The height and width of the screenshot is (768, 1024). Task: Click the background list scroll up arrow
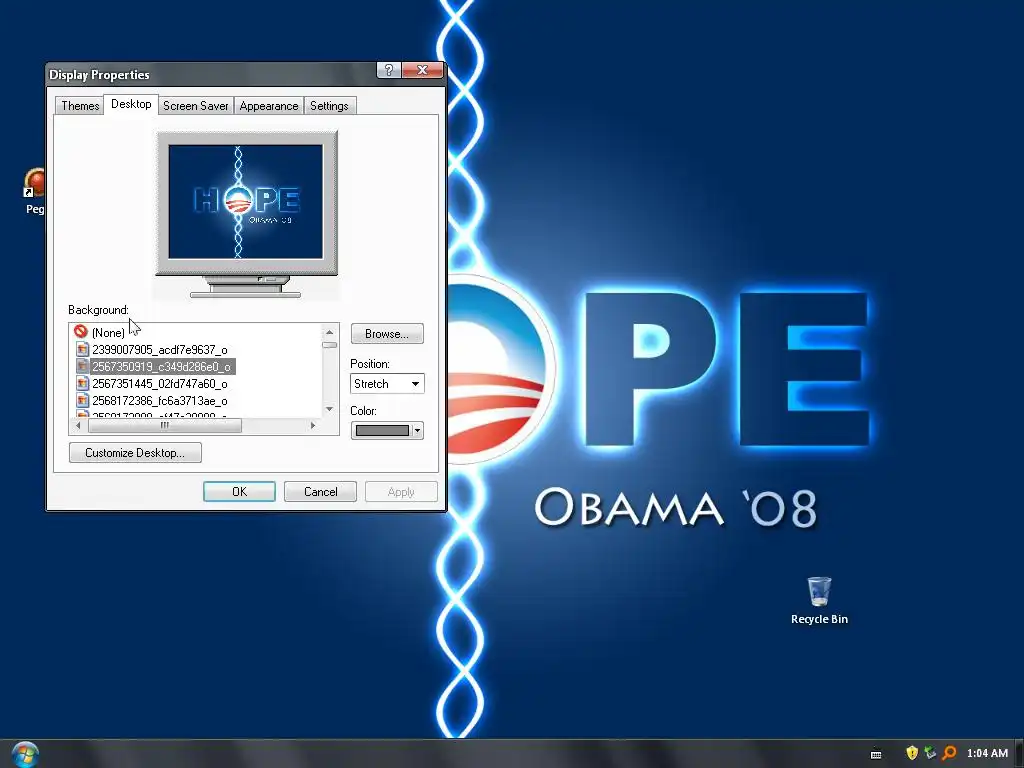(330, 332)
